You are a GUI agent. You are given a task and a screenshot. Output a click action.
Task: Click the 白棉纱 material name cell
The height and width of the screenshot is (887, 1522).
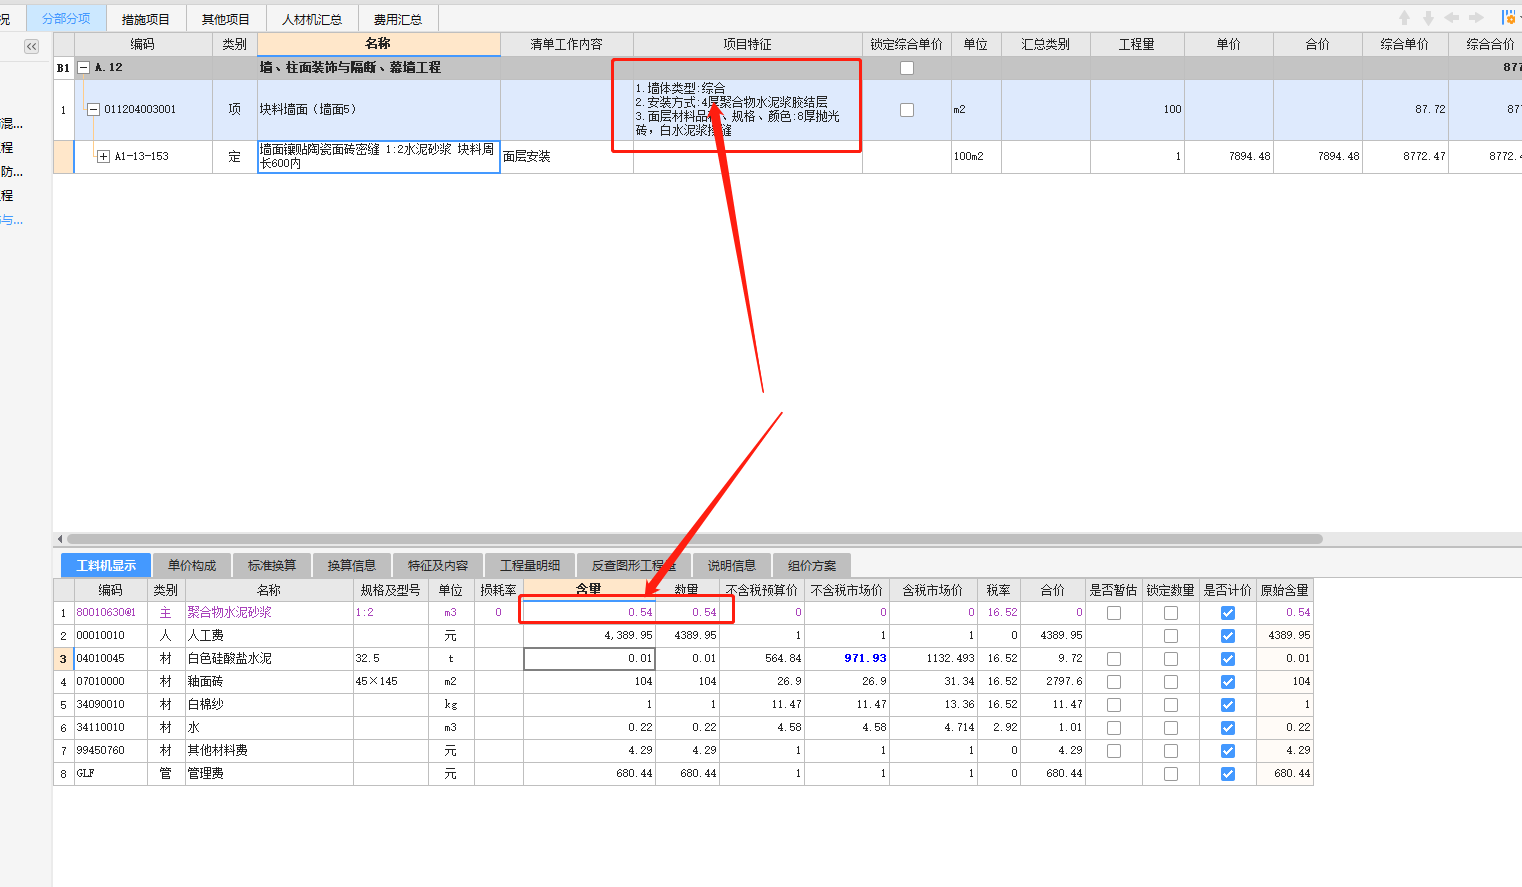[x=269, y=705]
